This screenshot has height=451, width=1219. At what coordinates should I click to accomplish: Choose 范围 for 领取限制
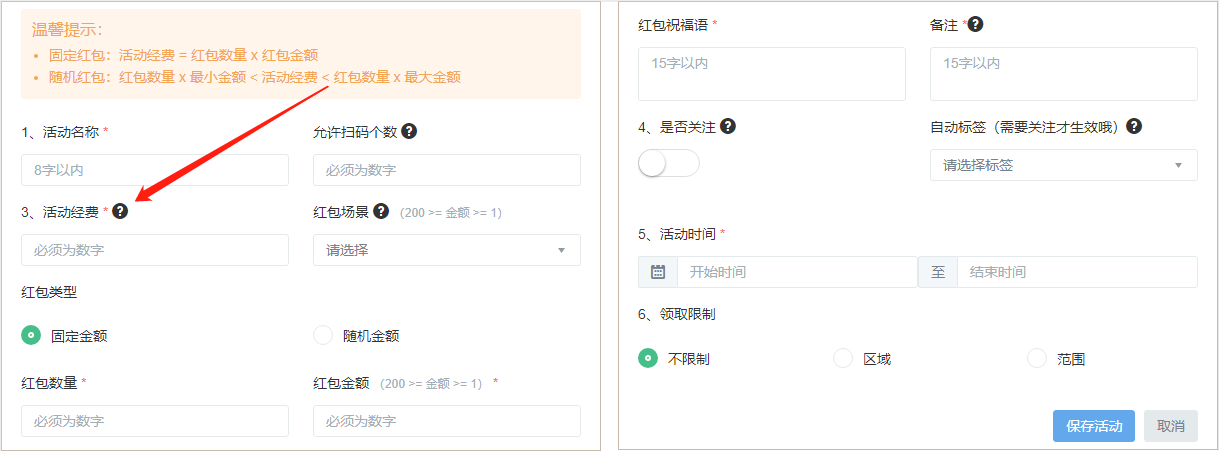tap(1037, 358)
